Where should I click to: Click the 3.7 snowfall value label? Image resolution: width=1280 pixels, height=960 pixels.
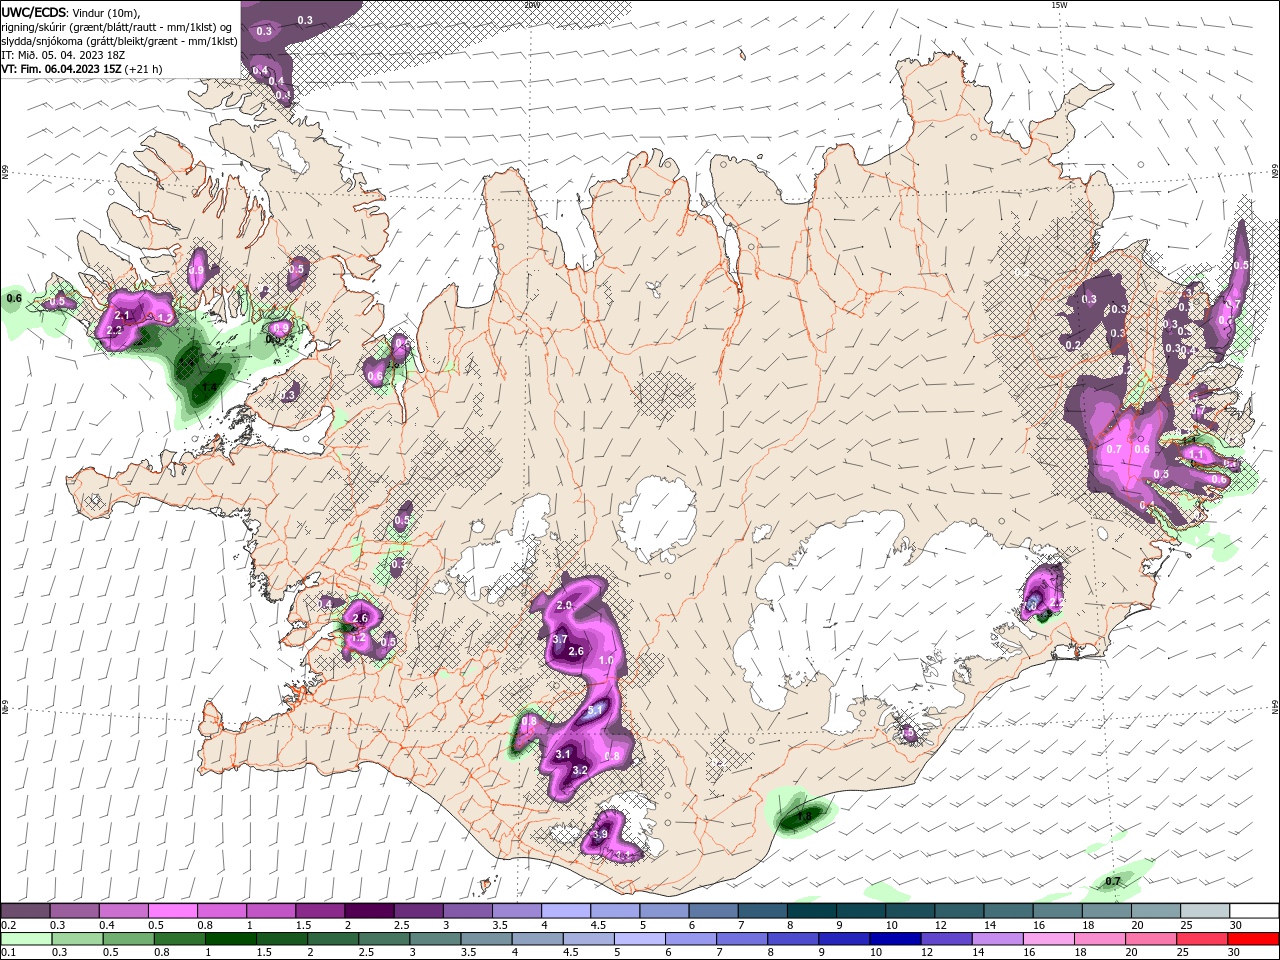point(560,640)
